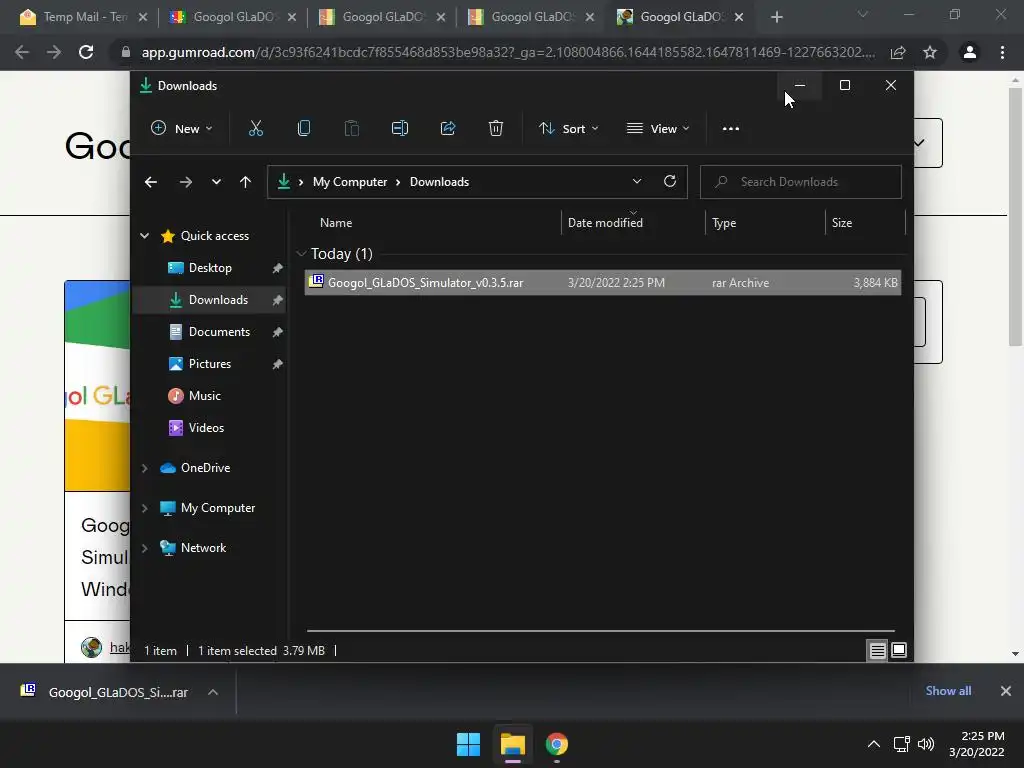Image resolution: width=1024 pixels, height=768 pixels.
Task: Bookmark this page with the star icon
Action: tap(930, 52)
